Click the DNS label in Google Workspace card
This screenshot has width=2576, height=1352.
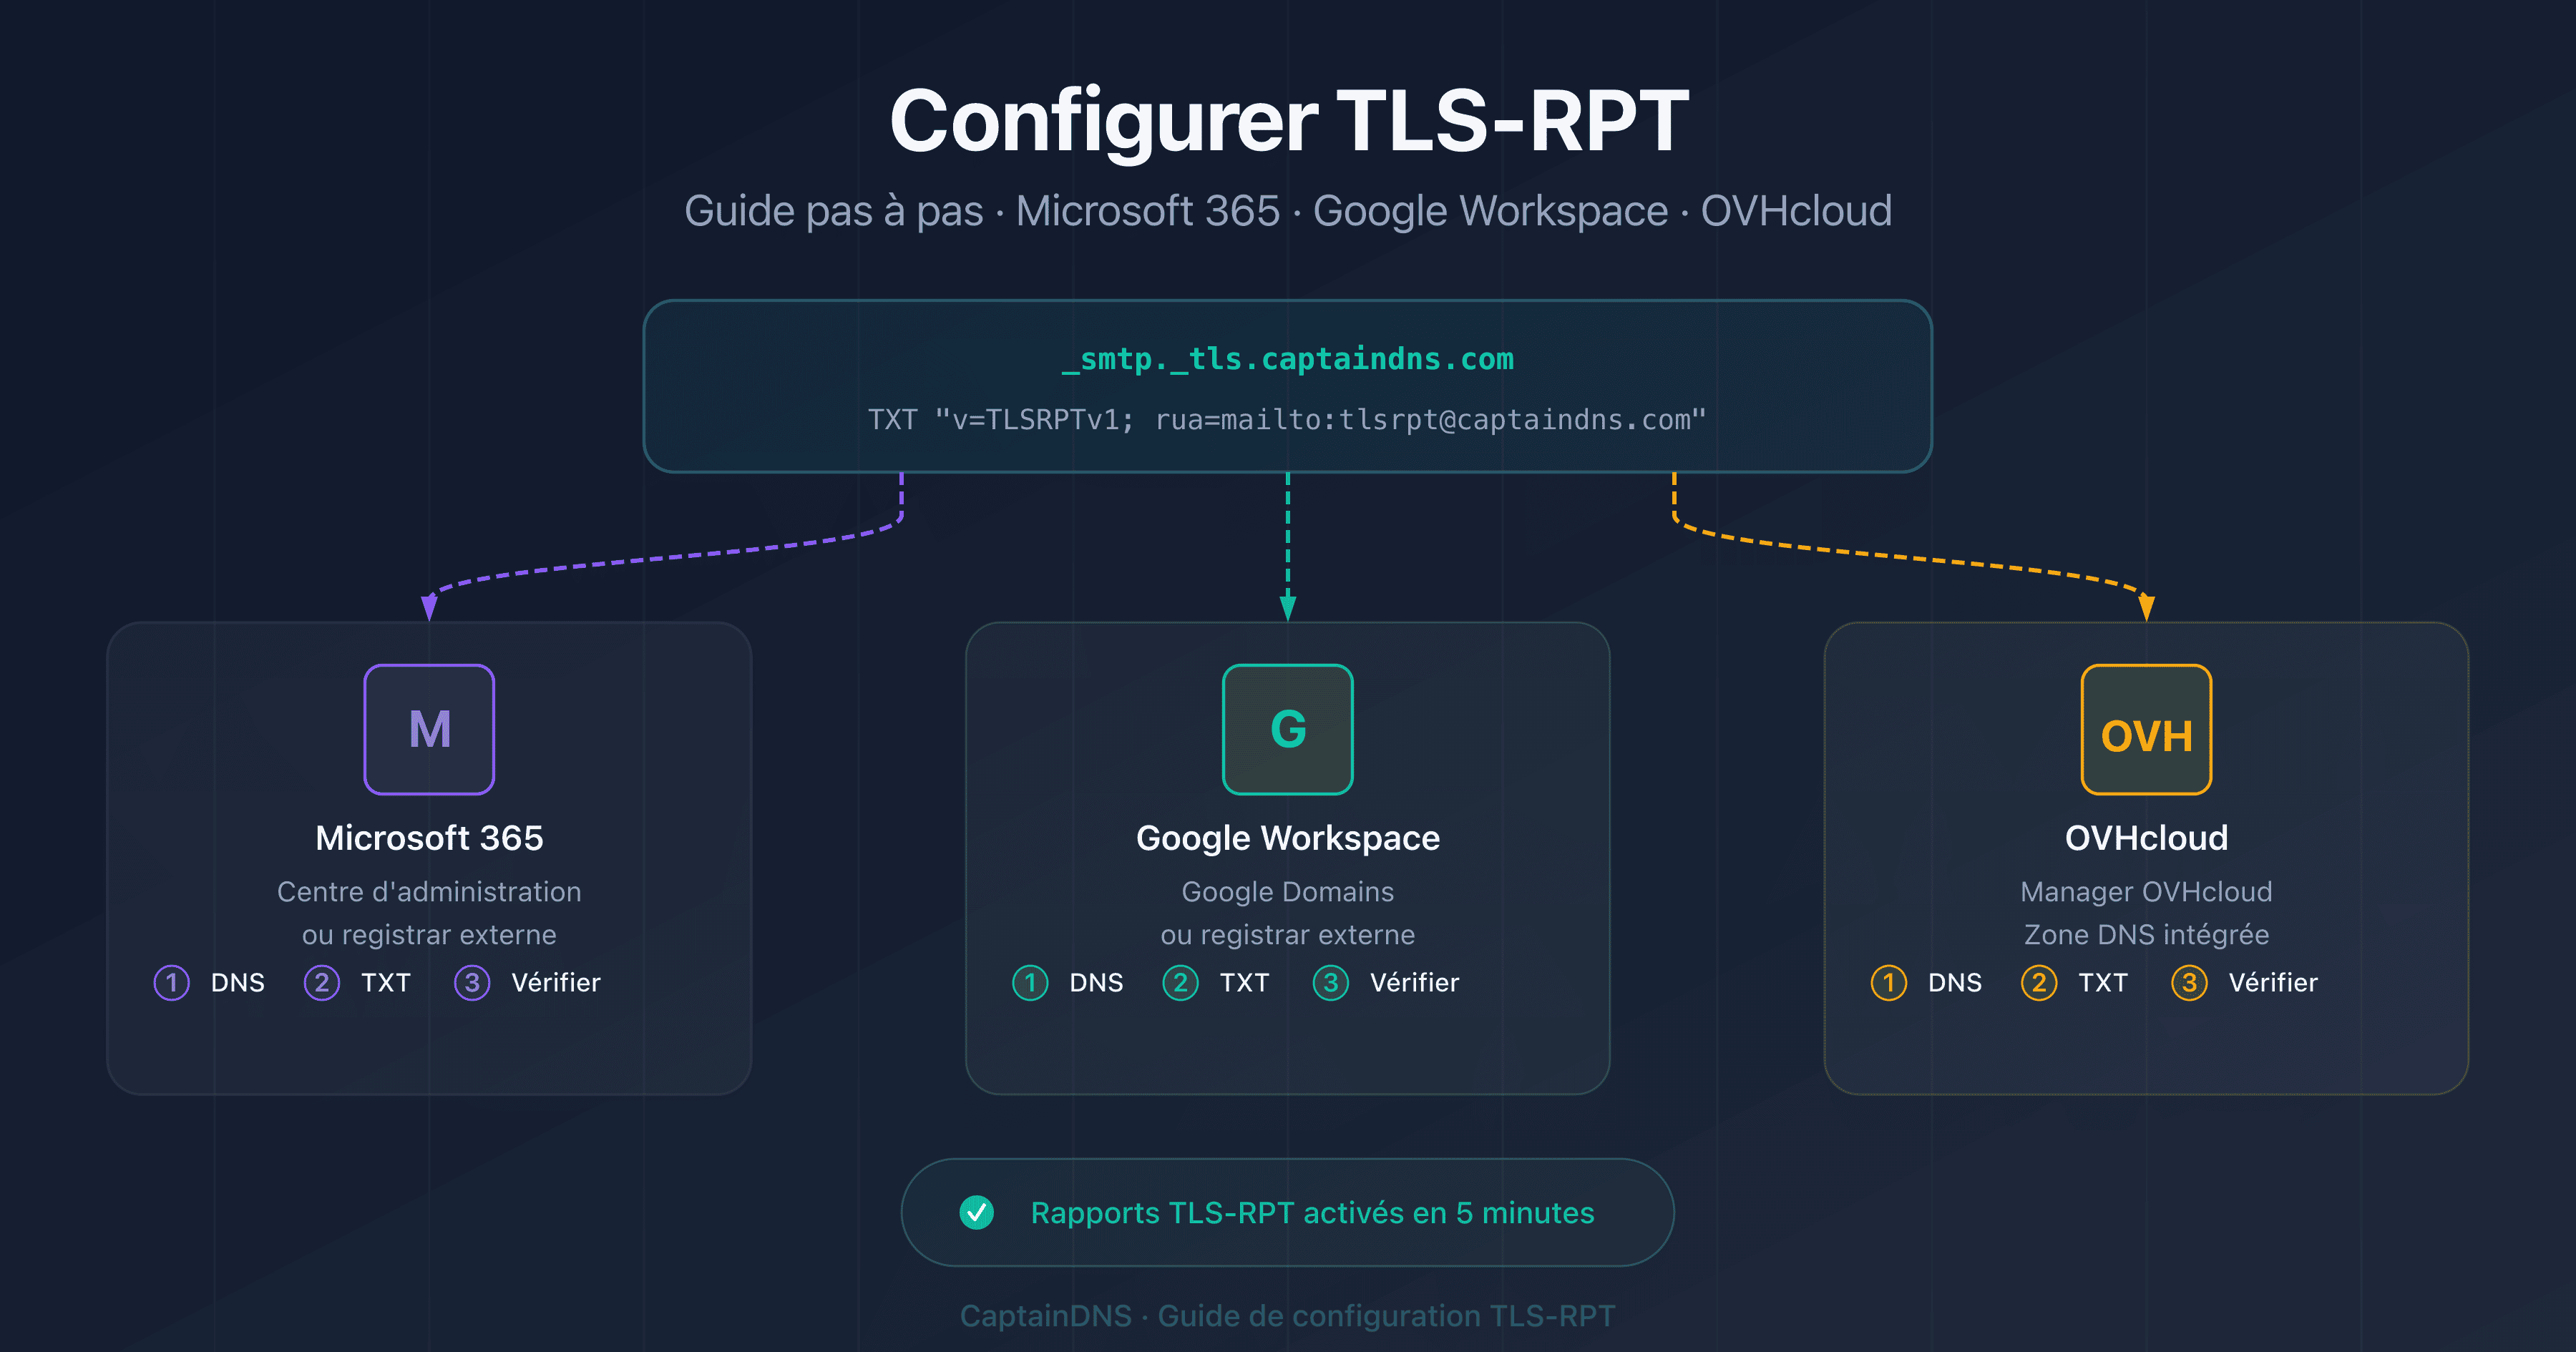pos(1096,982)
